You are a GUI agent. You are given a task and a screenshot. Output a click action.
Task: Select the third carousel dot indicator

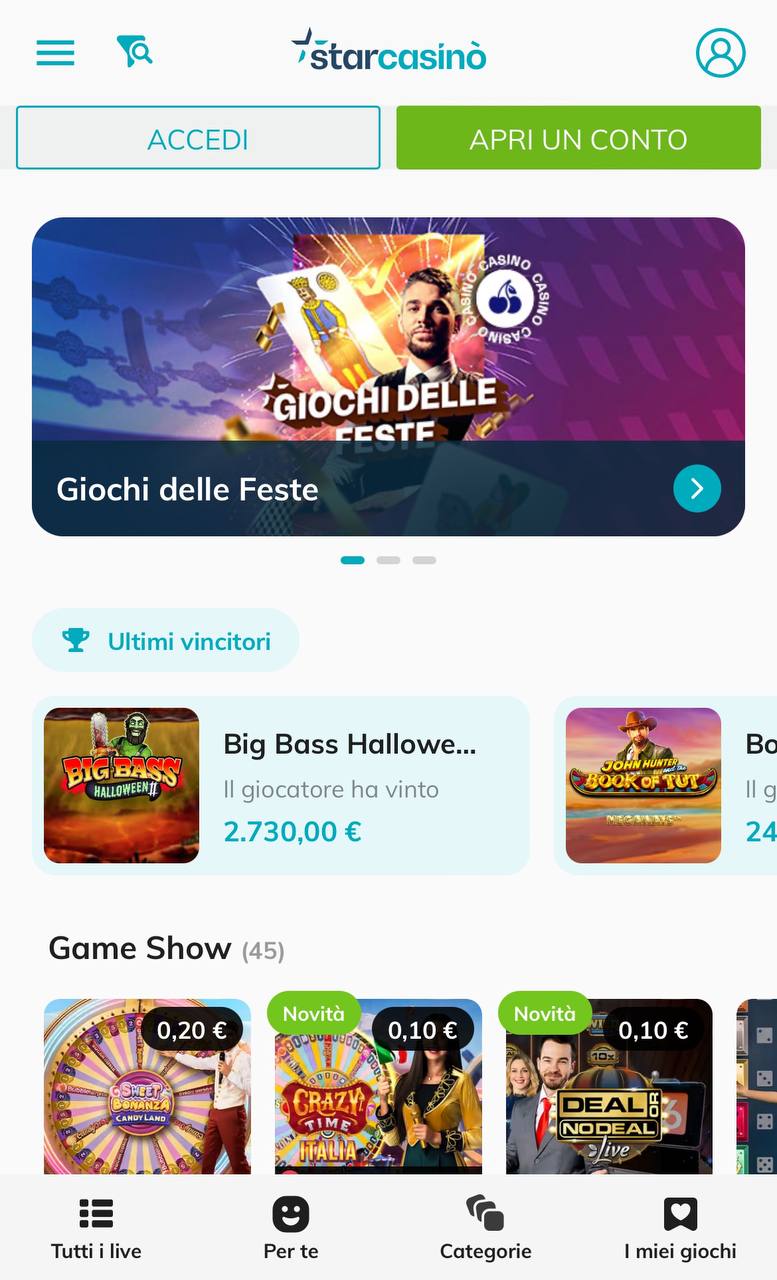point(424,560)
